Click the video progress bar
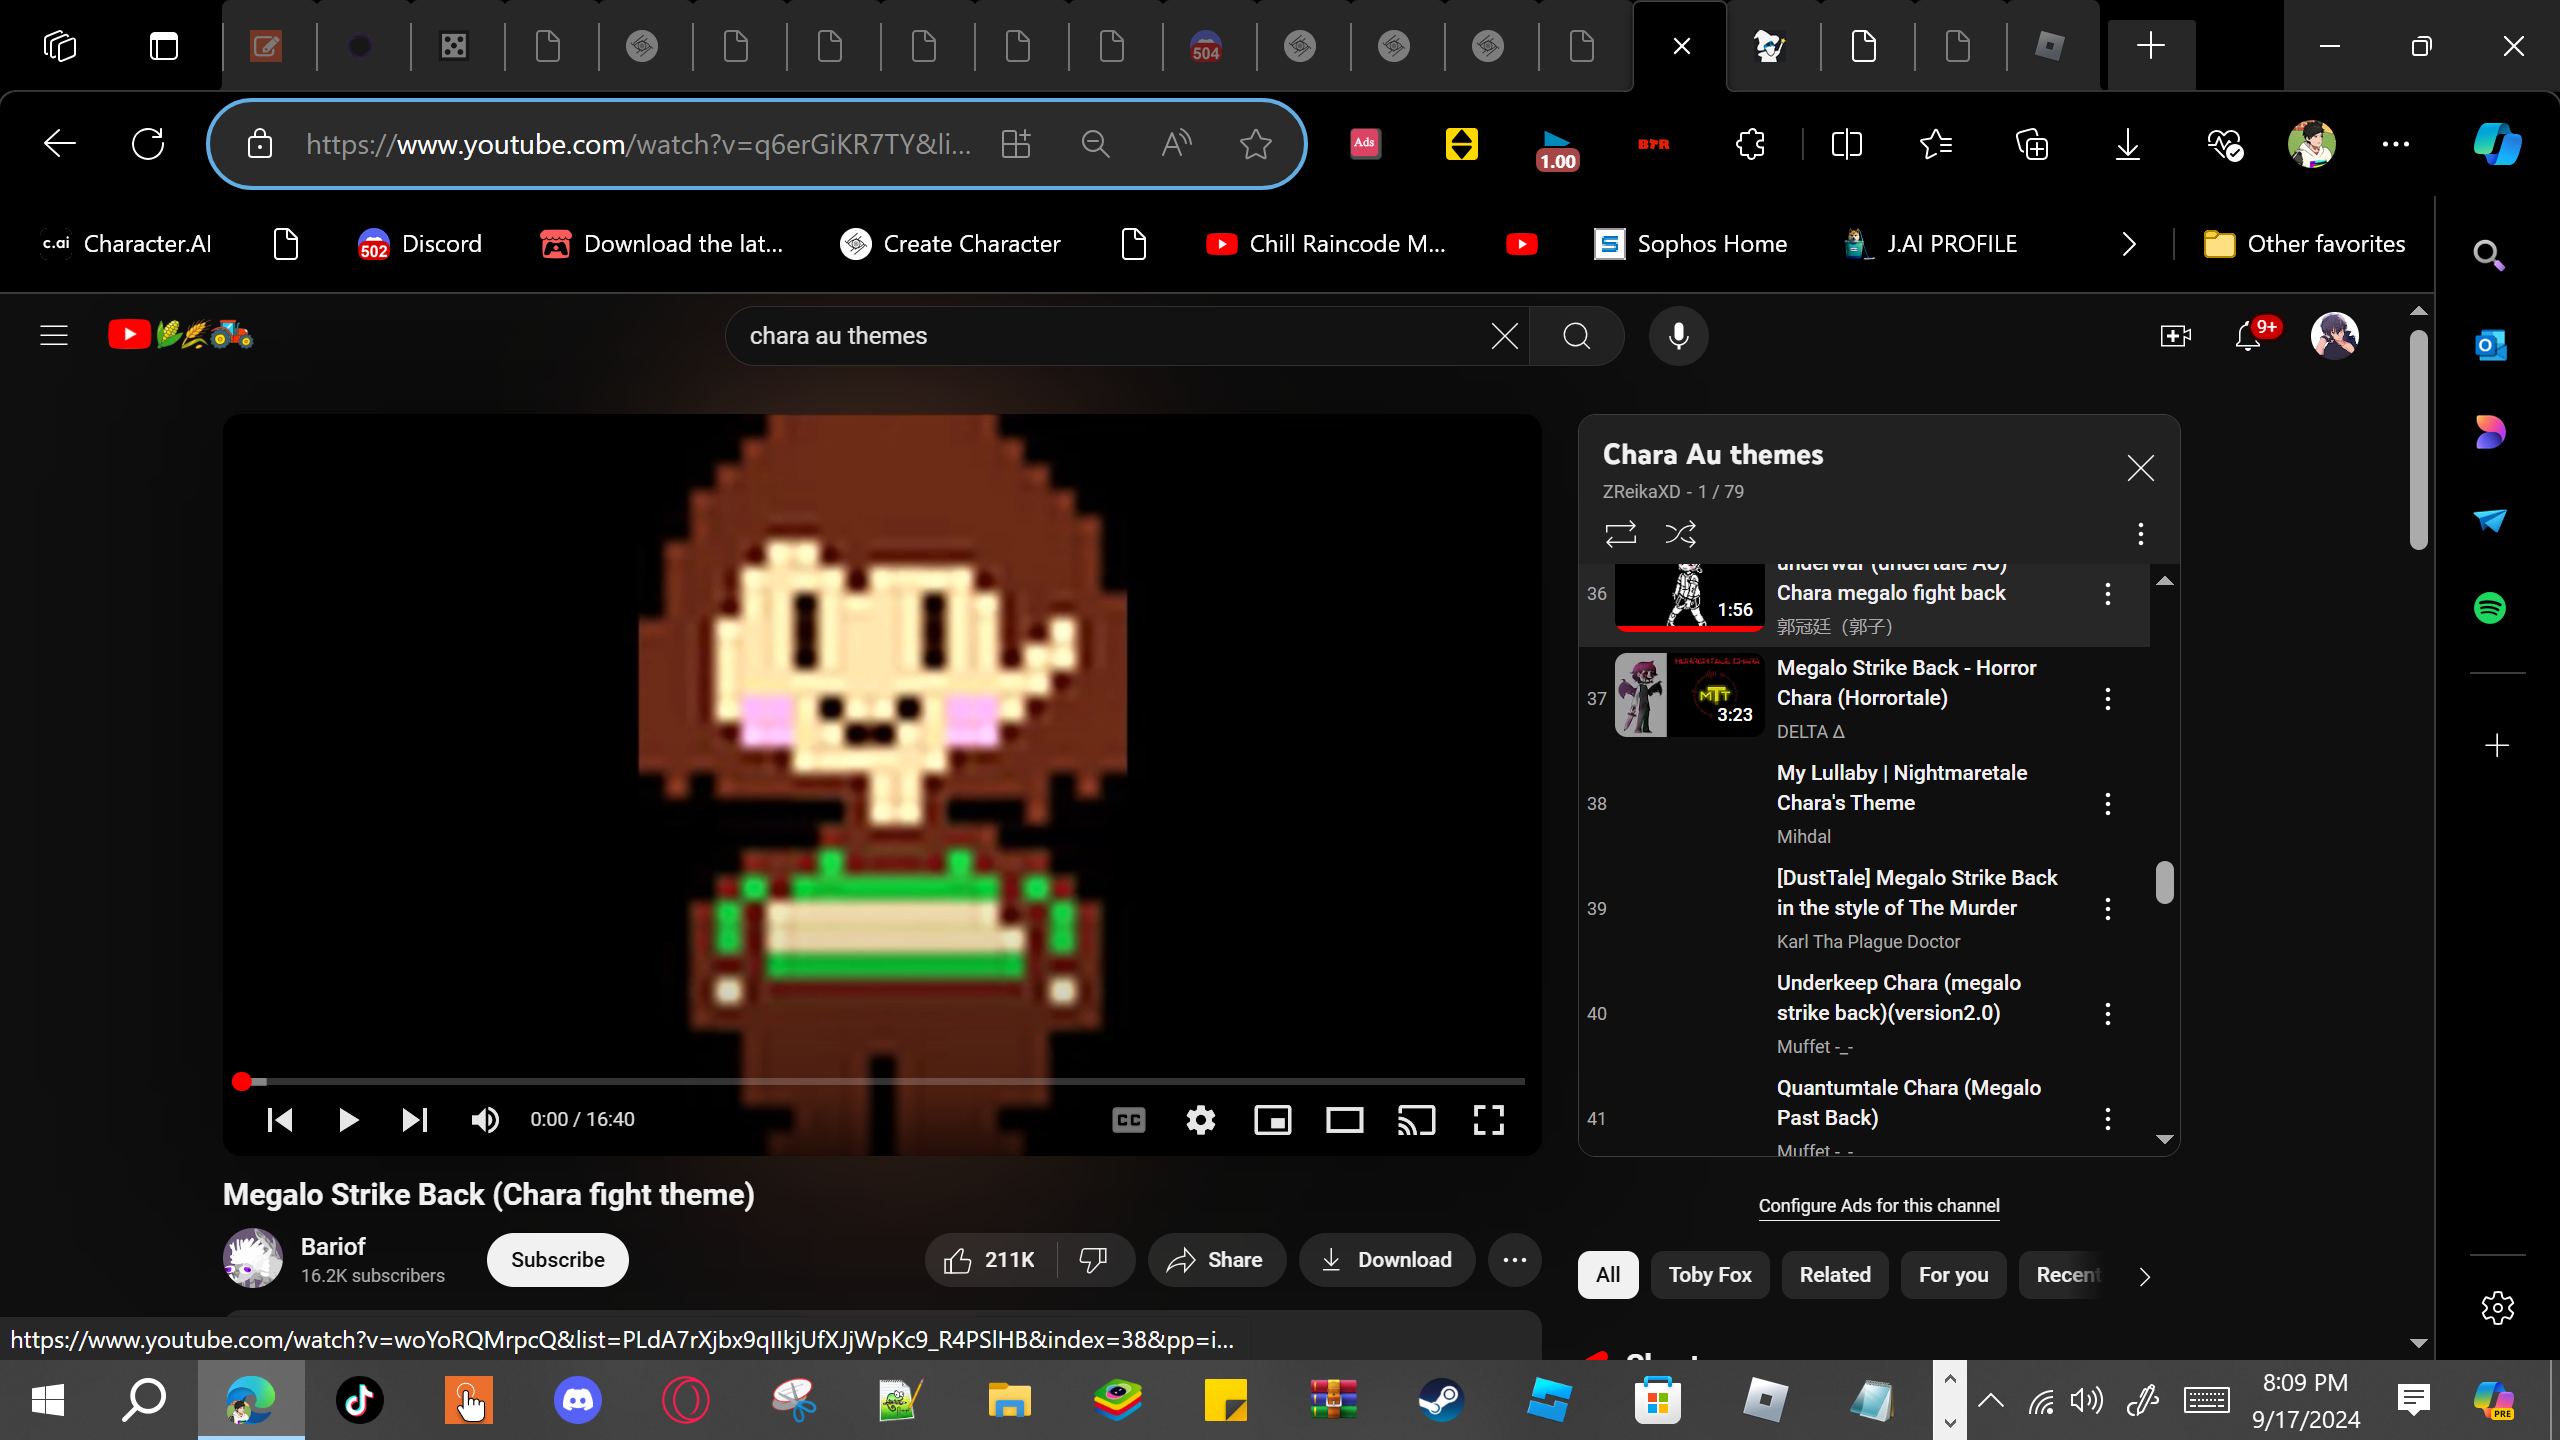 [880, 1081]
